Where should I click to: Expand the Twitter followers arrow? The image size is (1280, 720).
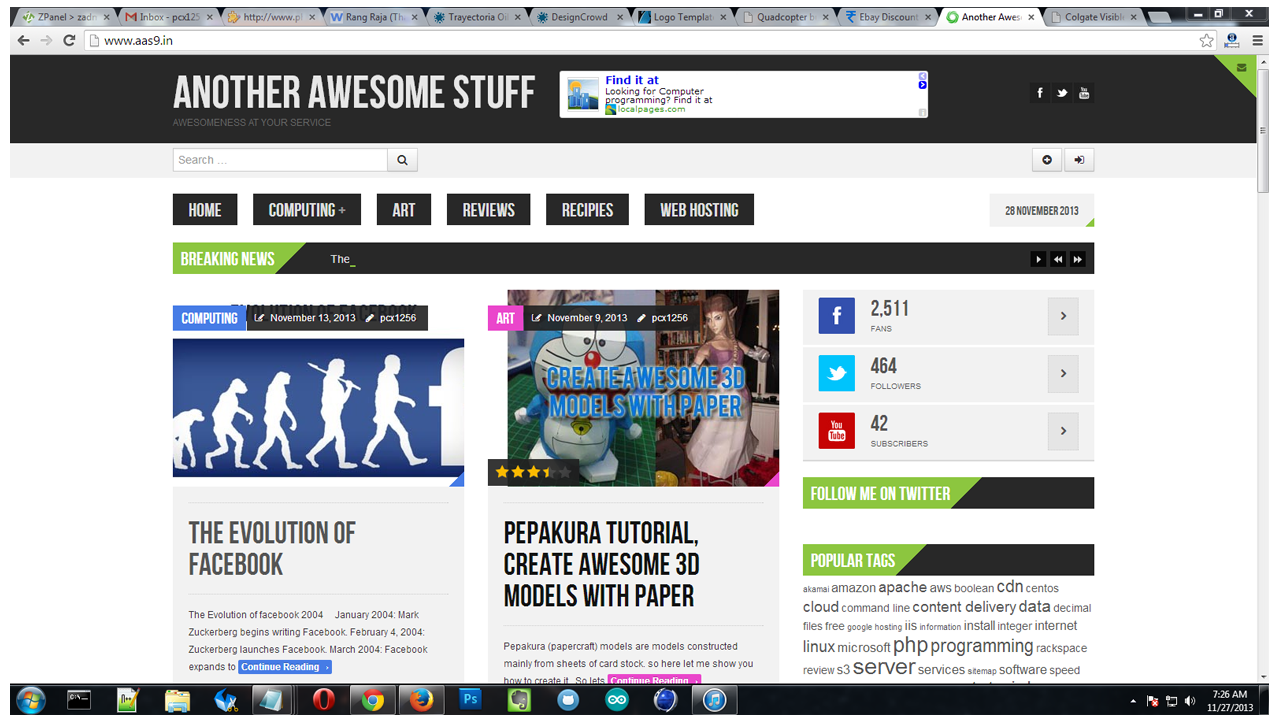click(x=1063, y=373)
